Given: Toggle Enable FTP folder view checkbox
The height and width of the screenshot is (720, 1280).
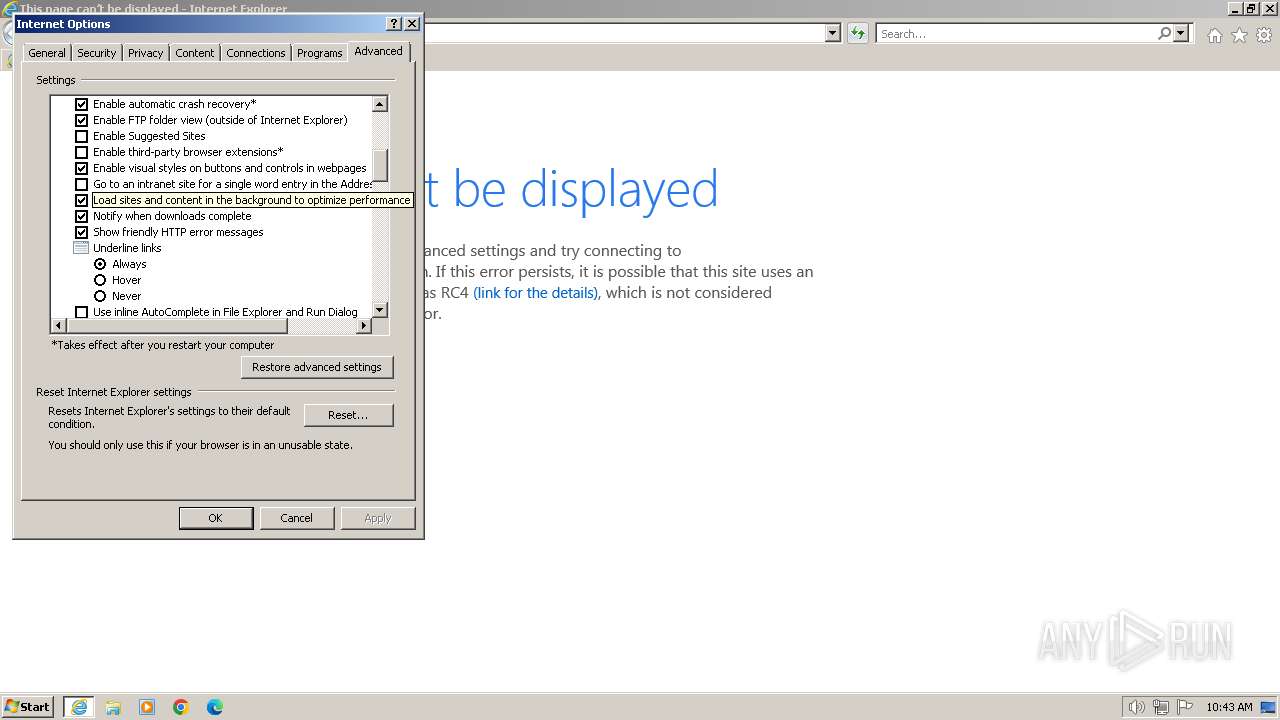Looking at the screenshot, I should [82, 120].
